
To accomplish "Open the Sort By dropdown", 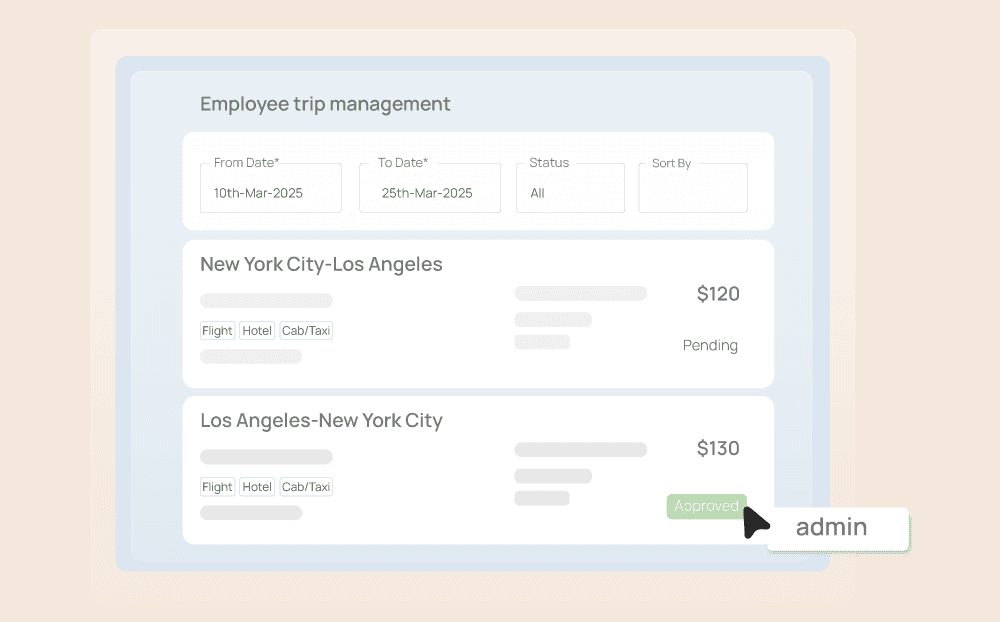I will 692,188.
